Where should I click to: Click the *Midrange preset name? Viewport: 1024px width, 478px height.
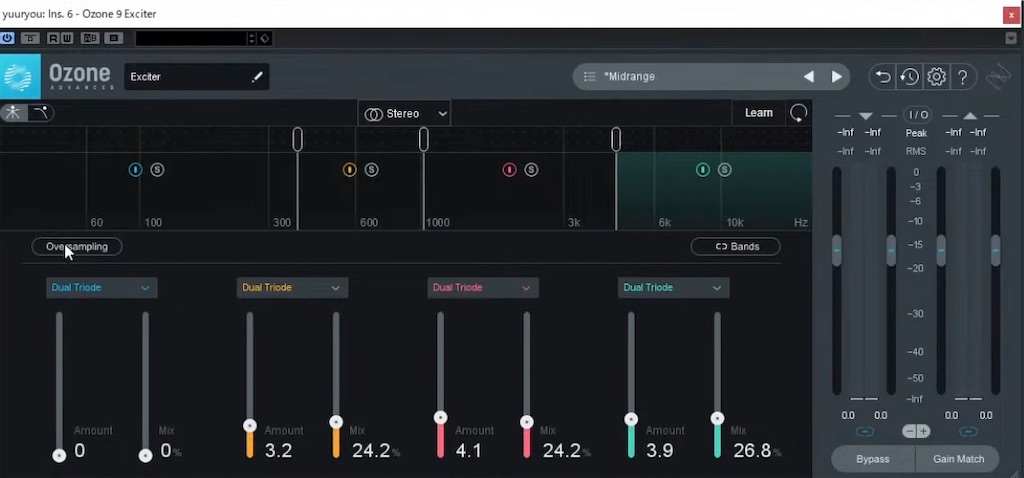[x=629, y=76]
